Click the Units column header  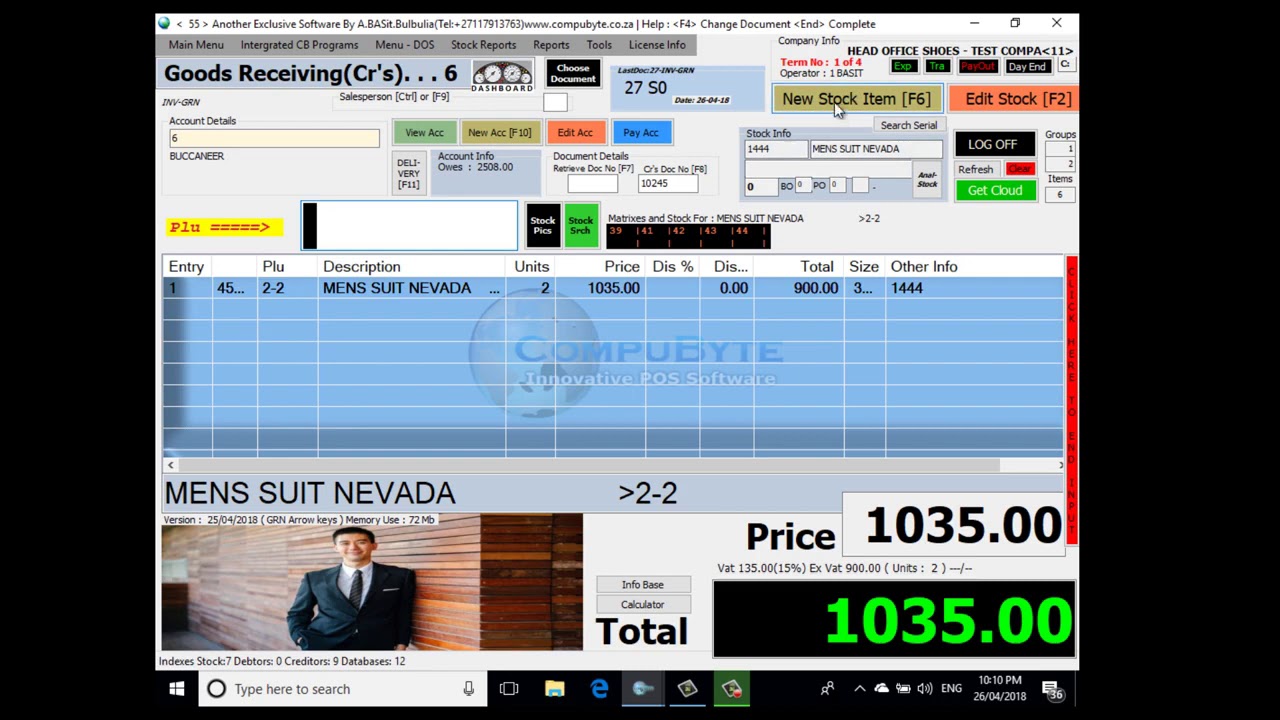tap(531, 267)
